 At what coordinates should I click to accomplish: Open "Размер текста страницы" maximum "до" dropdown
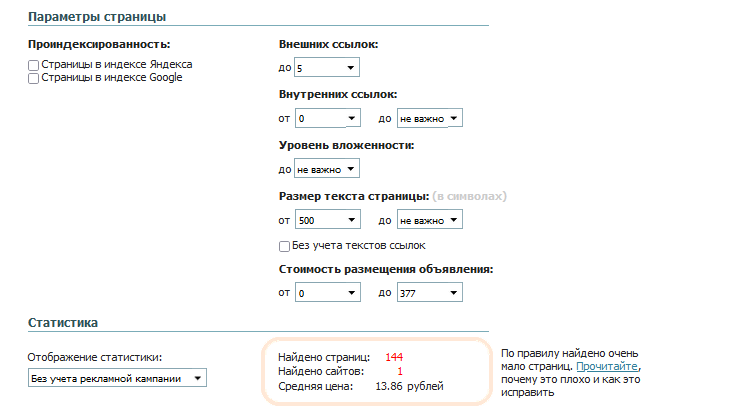click(x=430, y=221)
